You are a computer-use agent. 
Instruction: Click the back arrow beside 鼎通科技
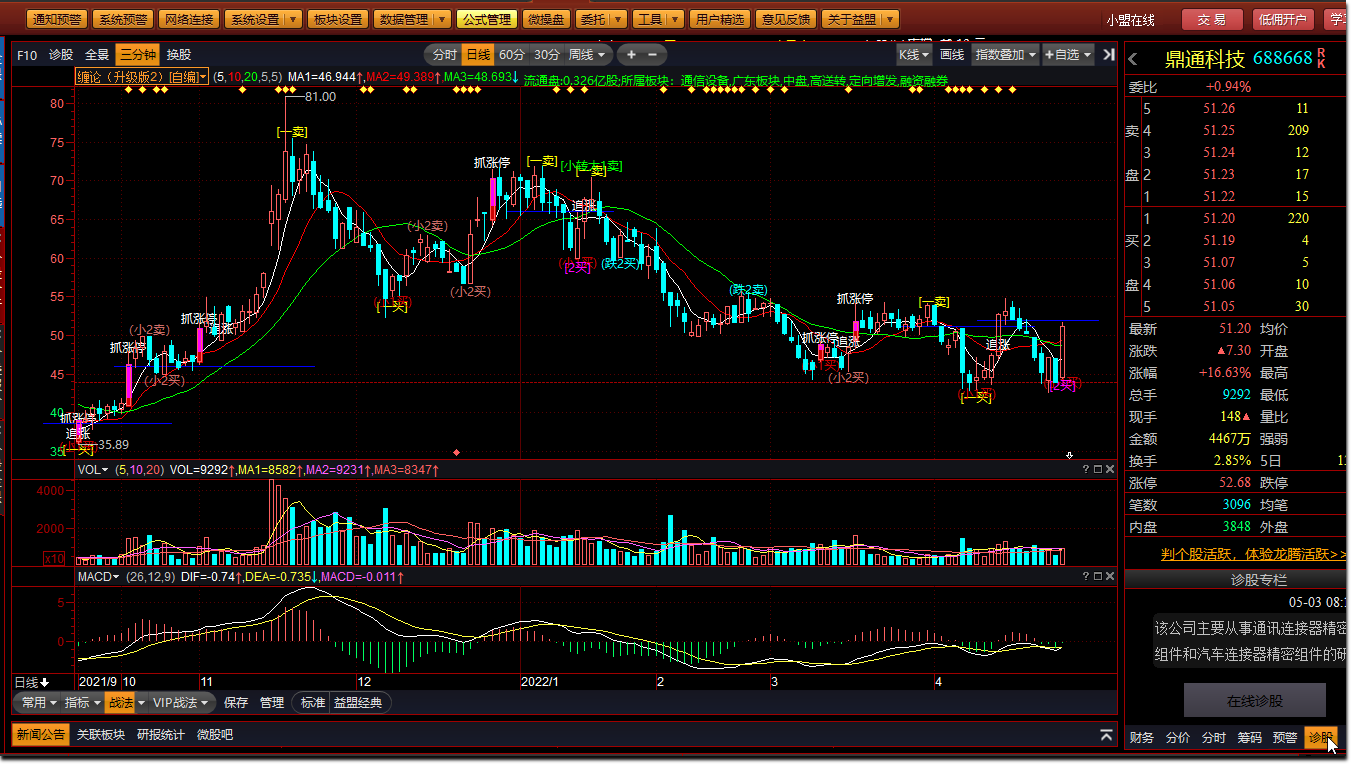tap(1133, 59)
